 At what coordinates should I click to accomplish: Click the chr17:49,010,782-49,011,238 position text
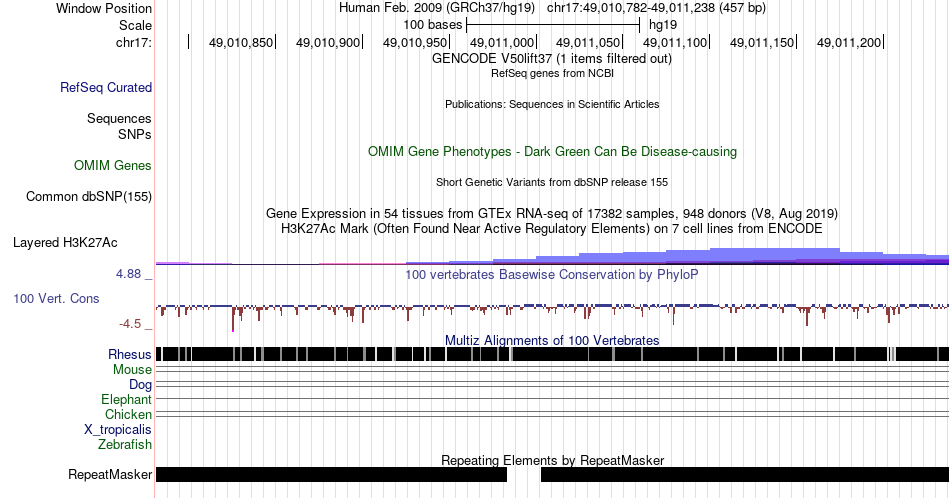pos(656,8)
